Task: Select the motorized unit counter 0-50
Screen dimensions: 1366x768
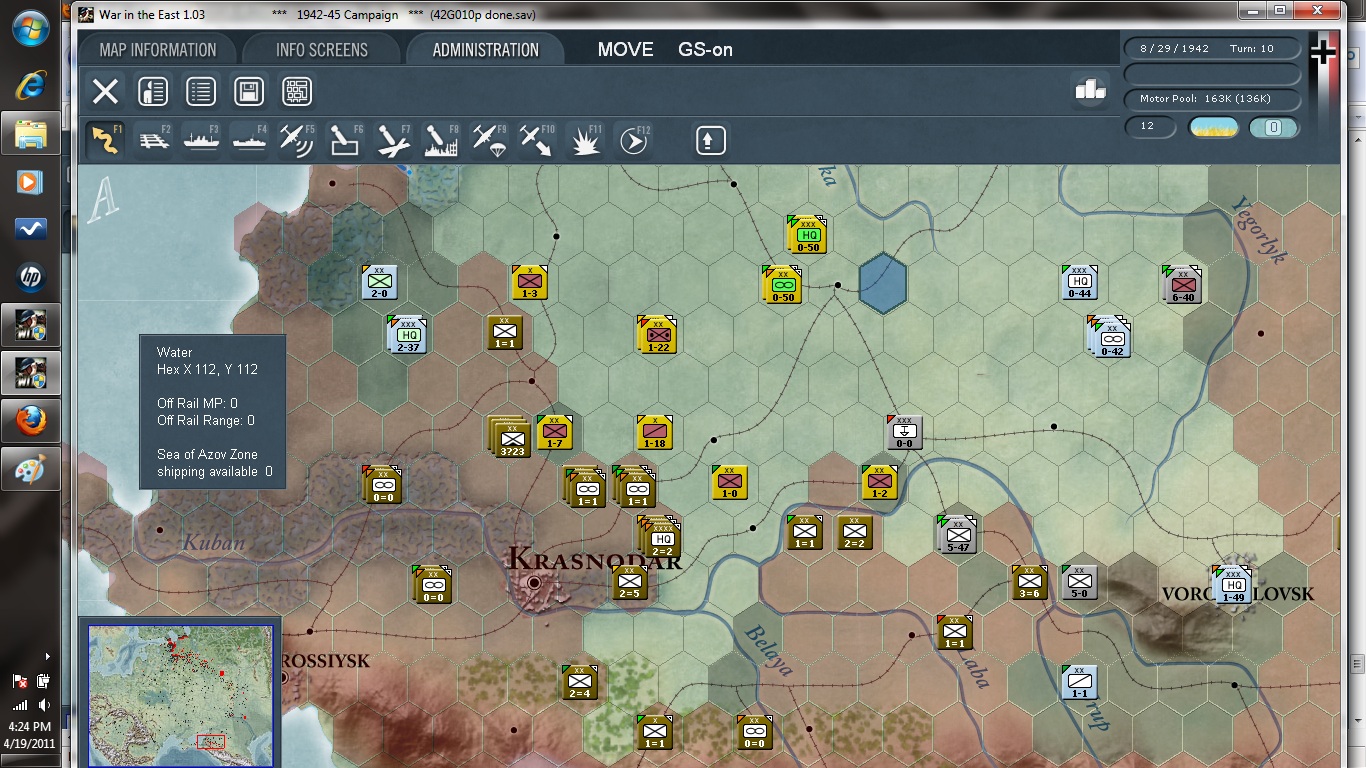Action: (x=782, y=285)
